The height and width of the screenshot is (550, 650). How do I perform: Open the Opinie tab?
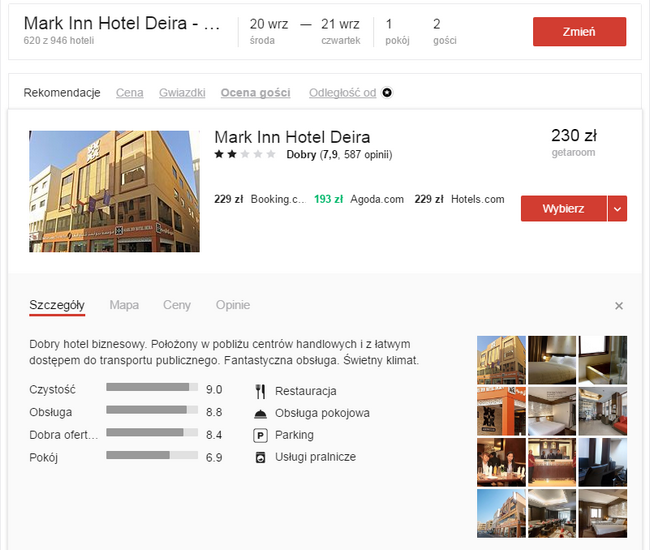pos(233,305)
